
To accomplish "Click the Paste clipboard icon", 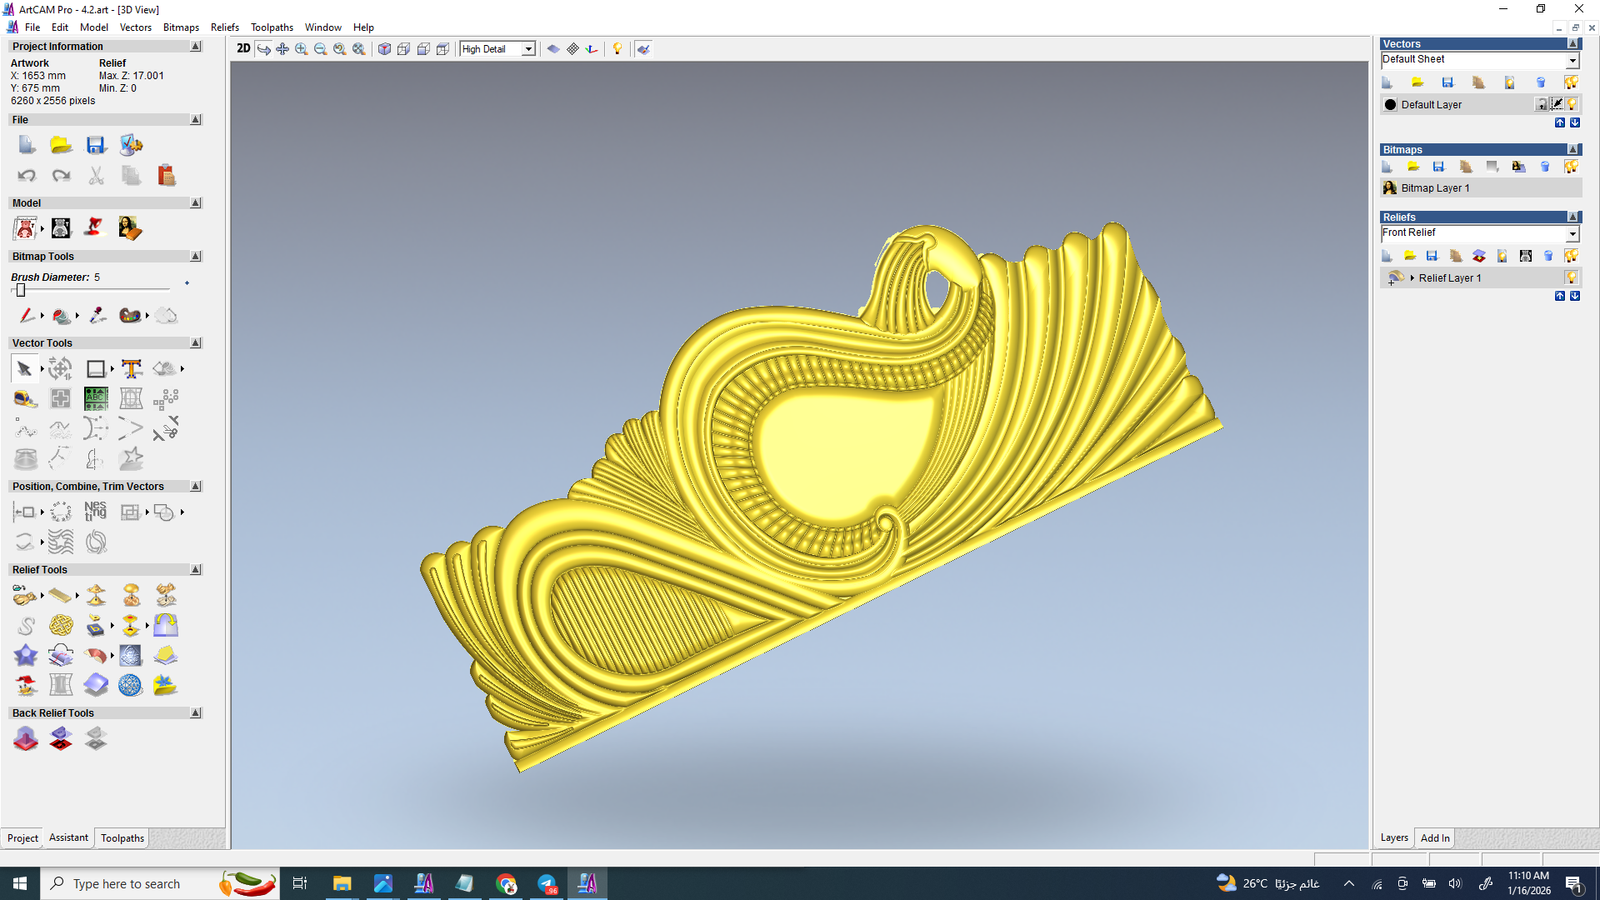I will coord(166,176).
